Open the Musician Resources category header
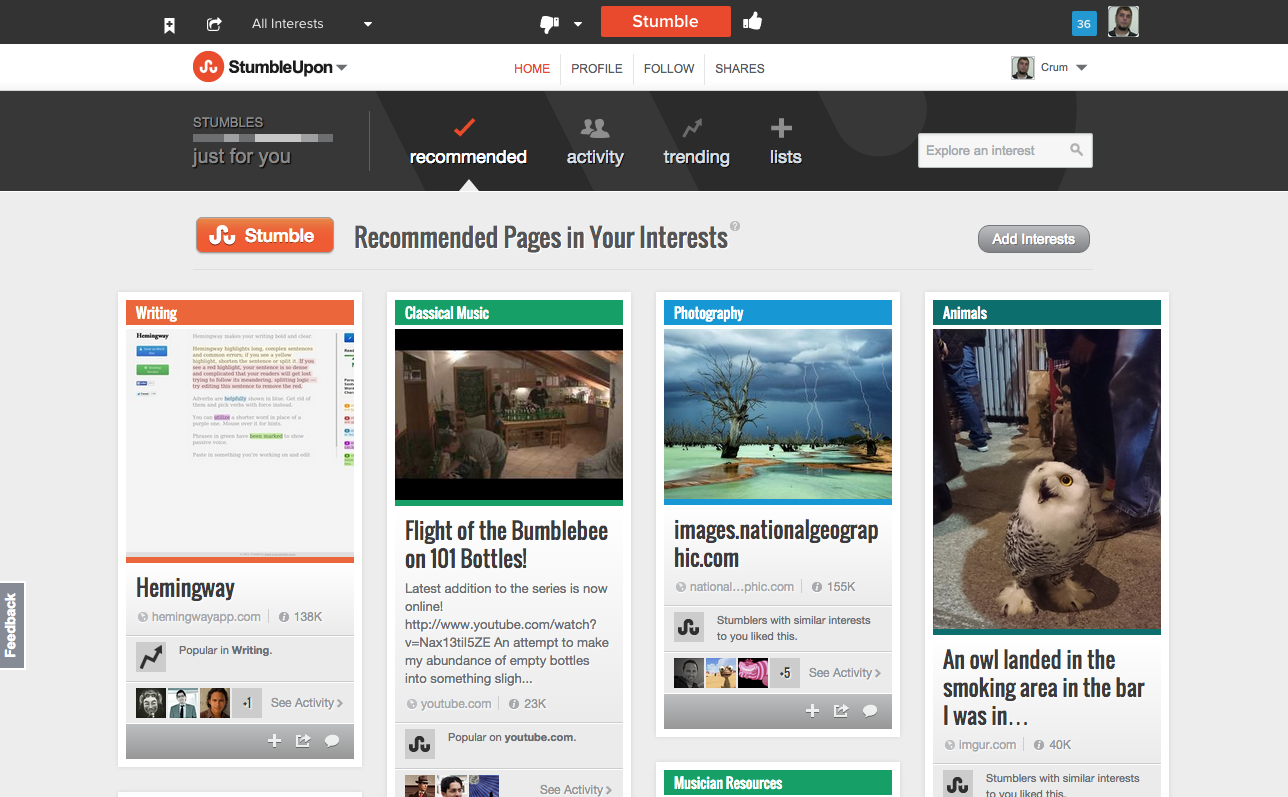Screen dimensions: 1288x797 (778, 783)
